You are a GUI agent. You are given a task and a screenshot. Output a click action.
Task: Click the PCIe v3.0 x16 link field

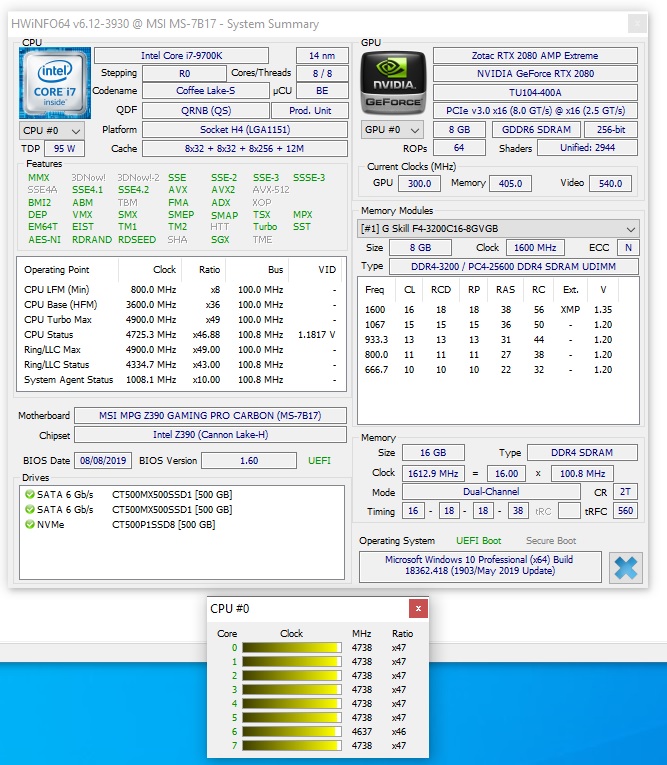(x=535, y=111)
